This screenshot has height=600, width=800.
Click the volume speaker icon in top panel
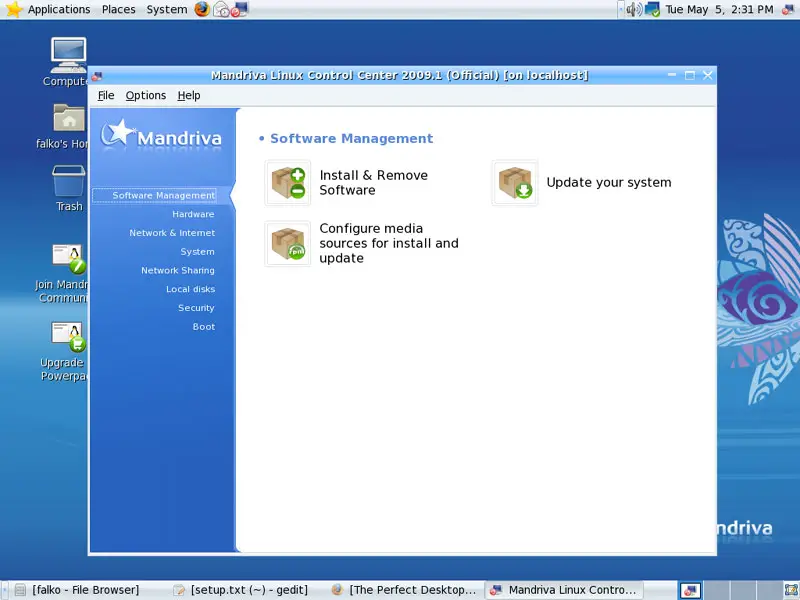point(634,9)
